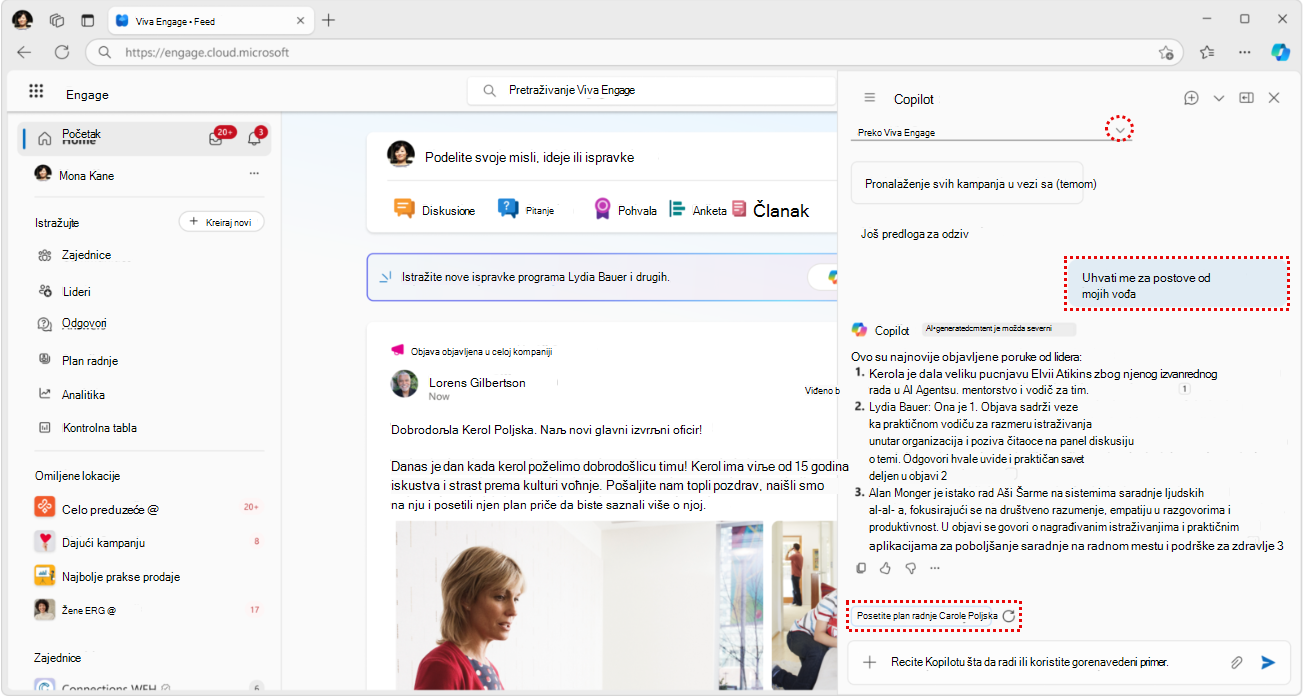Give thumbs up to Copilot response
The image size is (1303, 696).
(x=886, y=568)
